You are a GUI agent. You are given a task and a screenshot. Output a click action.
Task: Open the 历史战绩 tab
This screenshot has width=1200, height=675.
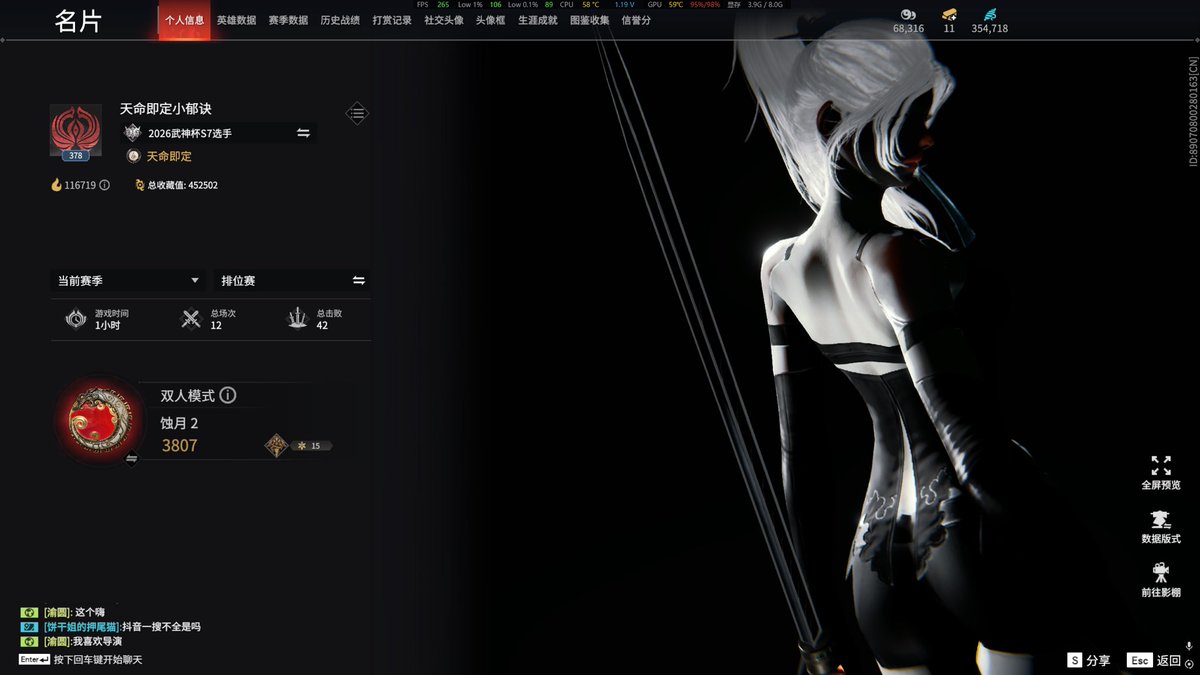[340, 20]
